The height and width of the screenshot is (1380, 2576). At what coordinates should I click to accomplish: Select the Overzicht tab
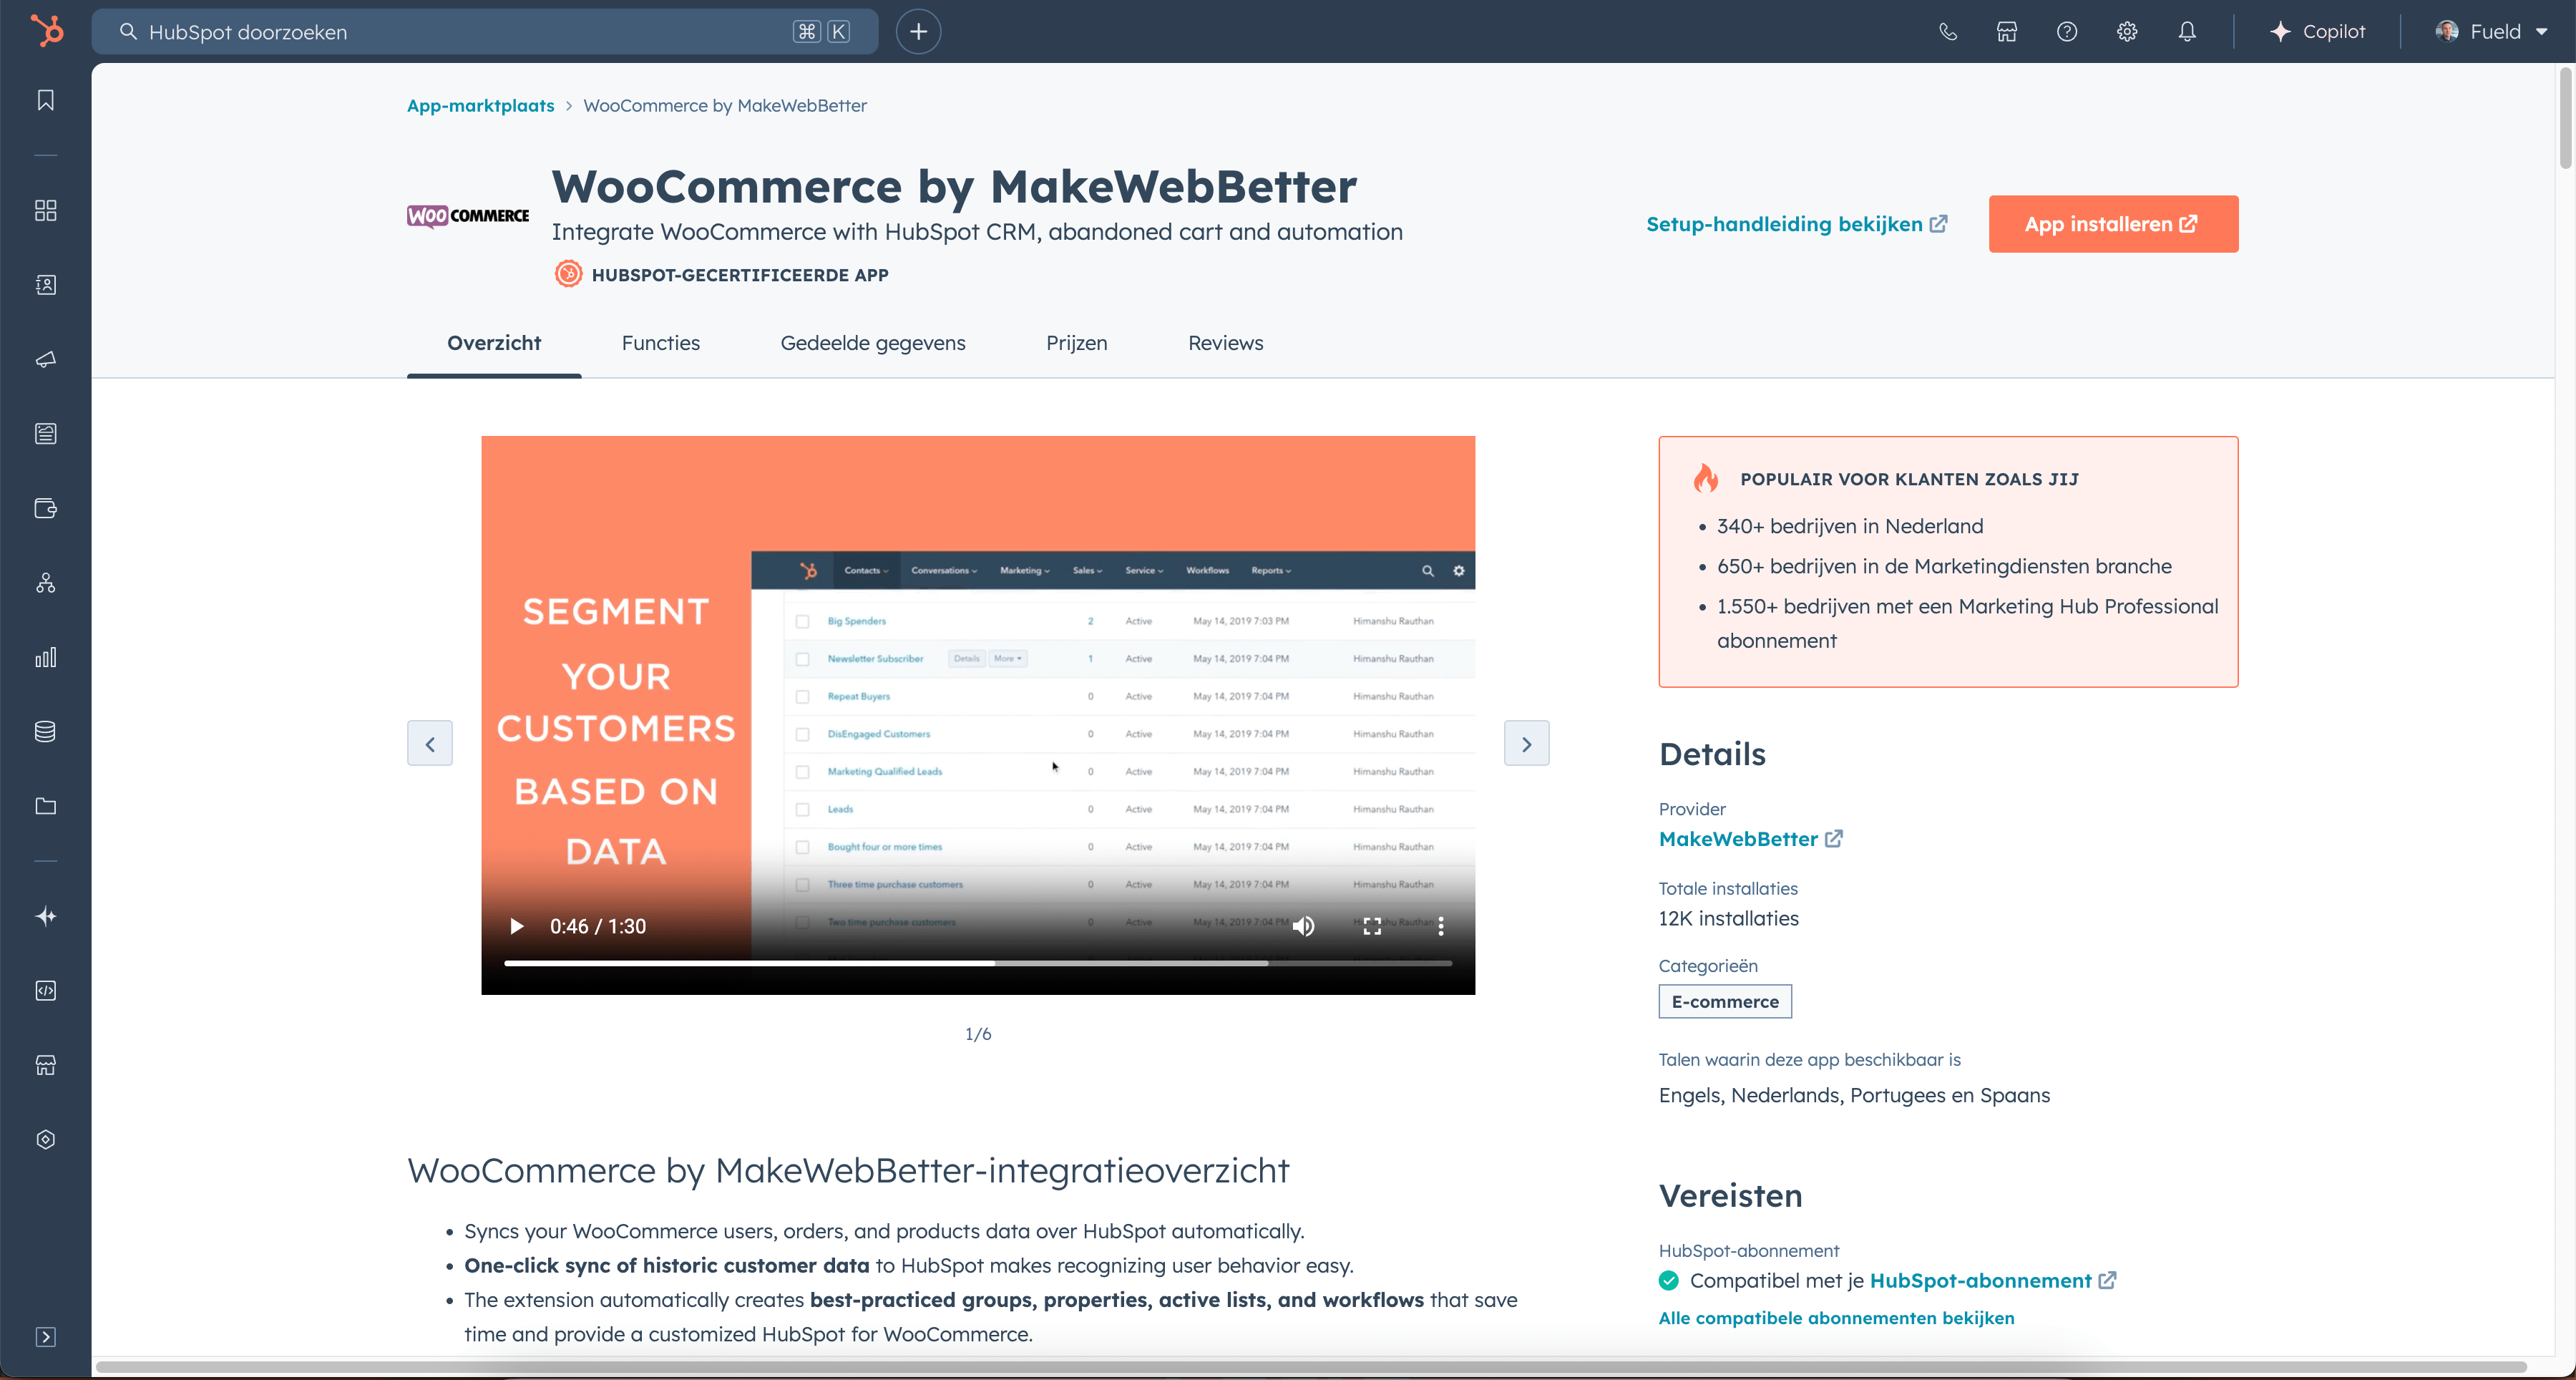[x=494, y=343]
